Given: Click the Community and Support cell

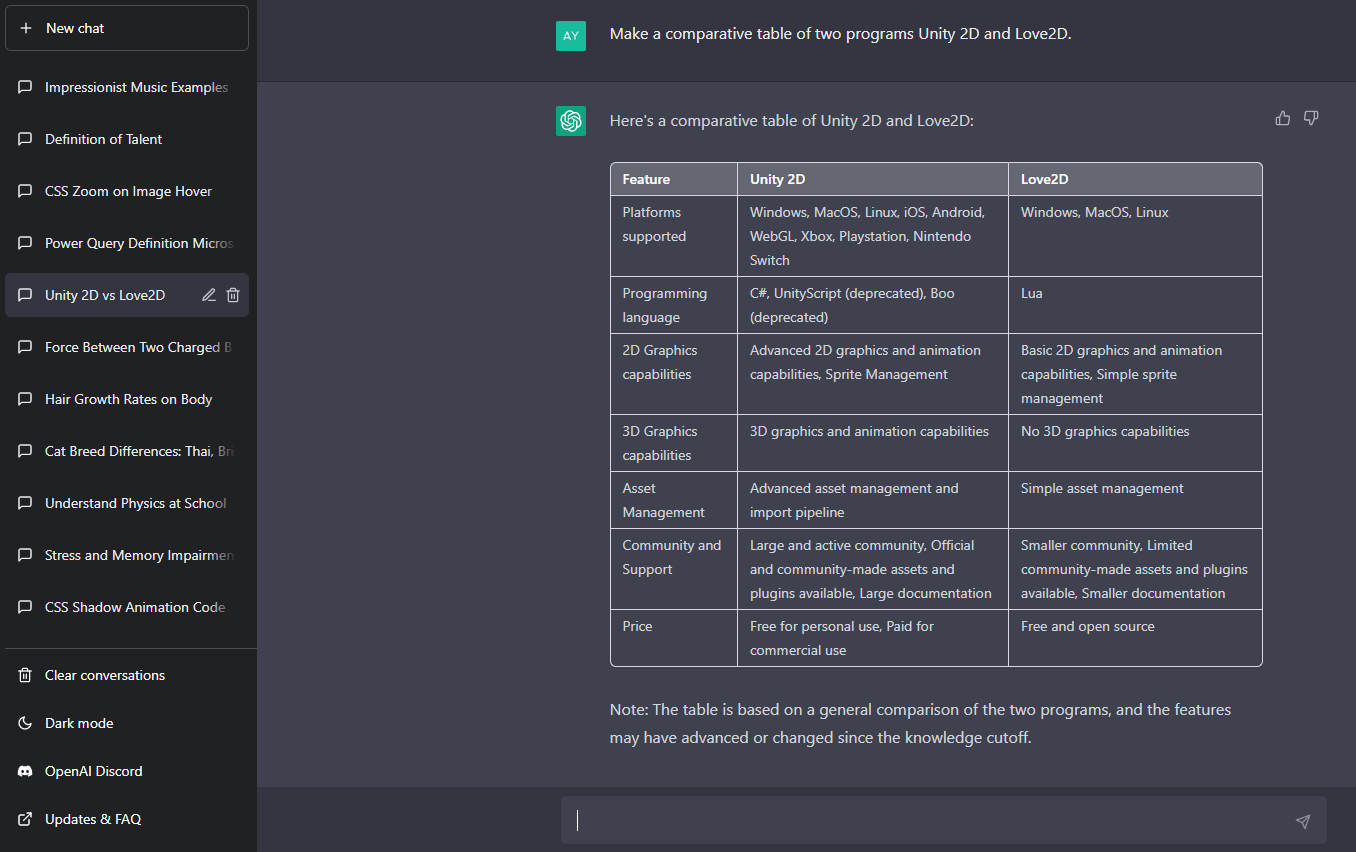Looking at the screenshot, I should [x=674, y=569].
